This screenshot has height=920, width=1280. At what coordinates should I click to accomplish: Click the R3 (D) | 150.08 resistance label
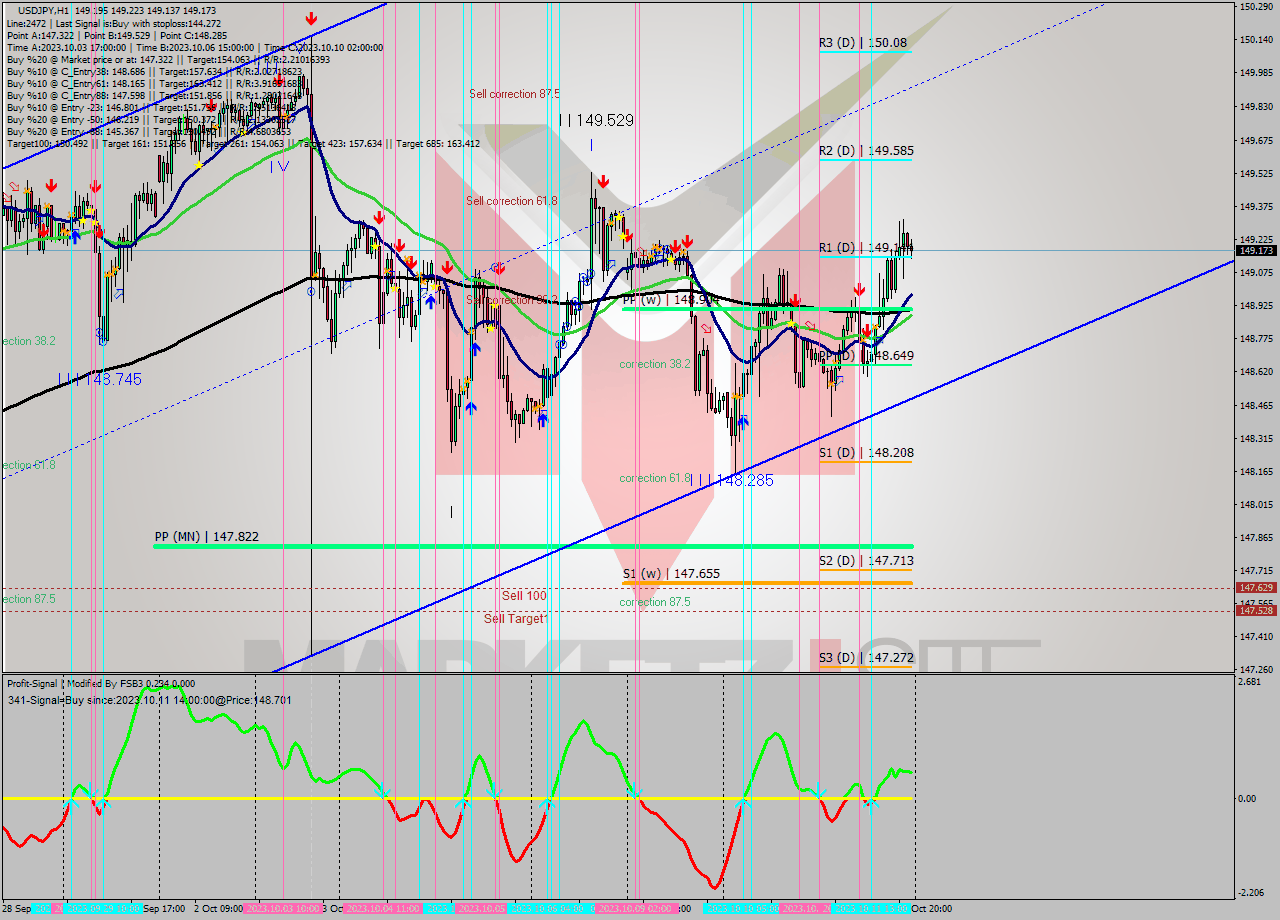pos(866,42)
